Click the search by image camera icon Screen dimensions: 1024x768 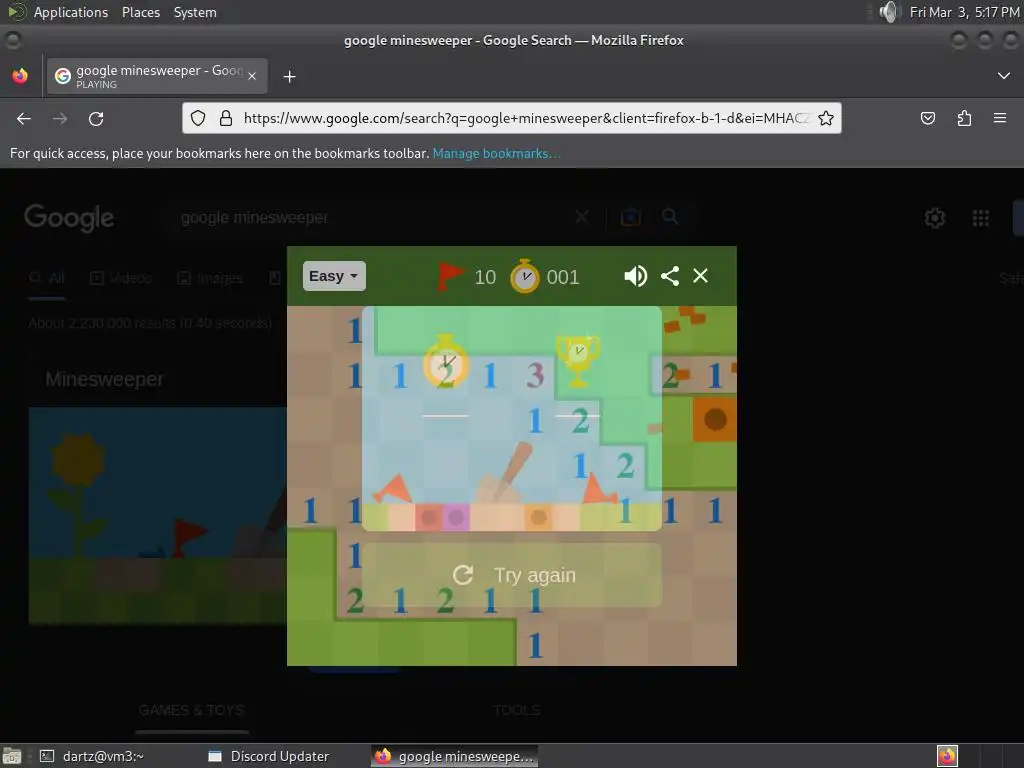coord(631,217)
